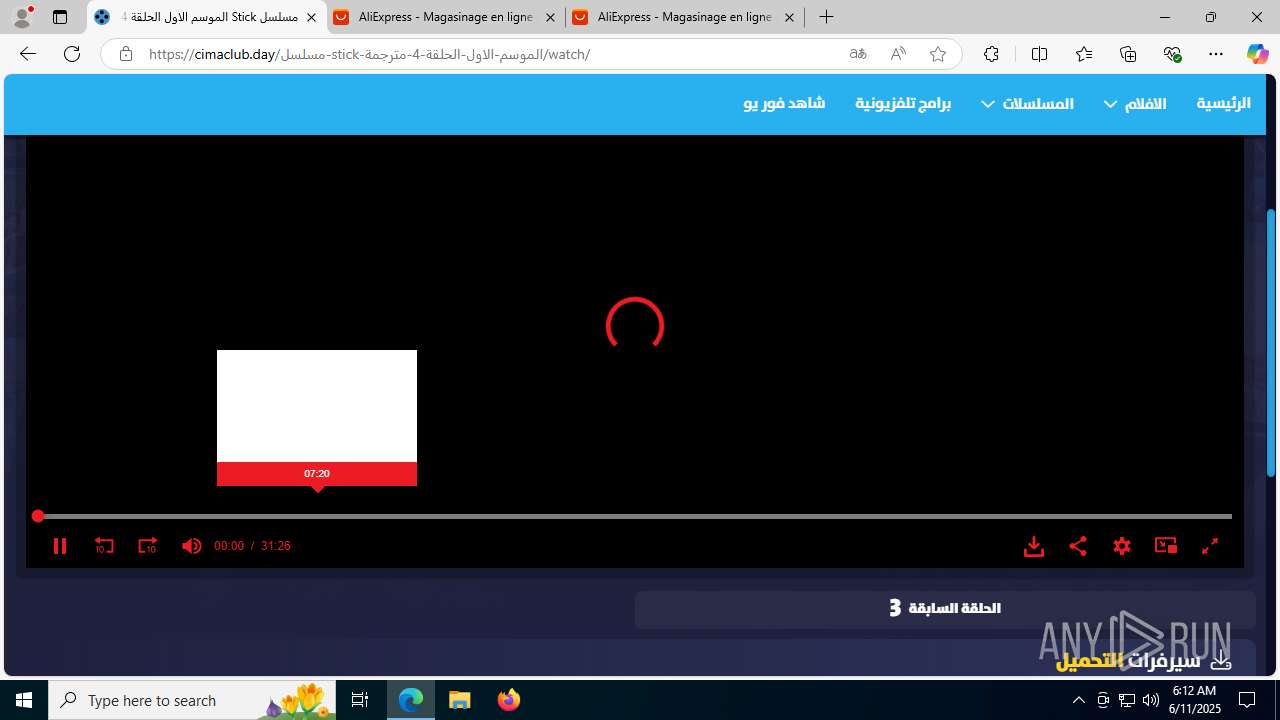Click the red playhead handle on the seek bar
Image resolution: width=1280 pixels, height=720 pixels.
[x=38, y=516]
